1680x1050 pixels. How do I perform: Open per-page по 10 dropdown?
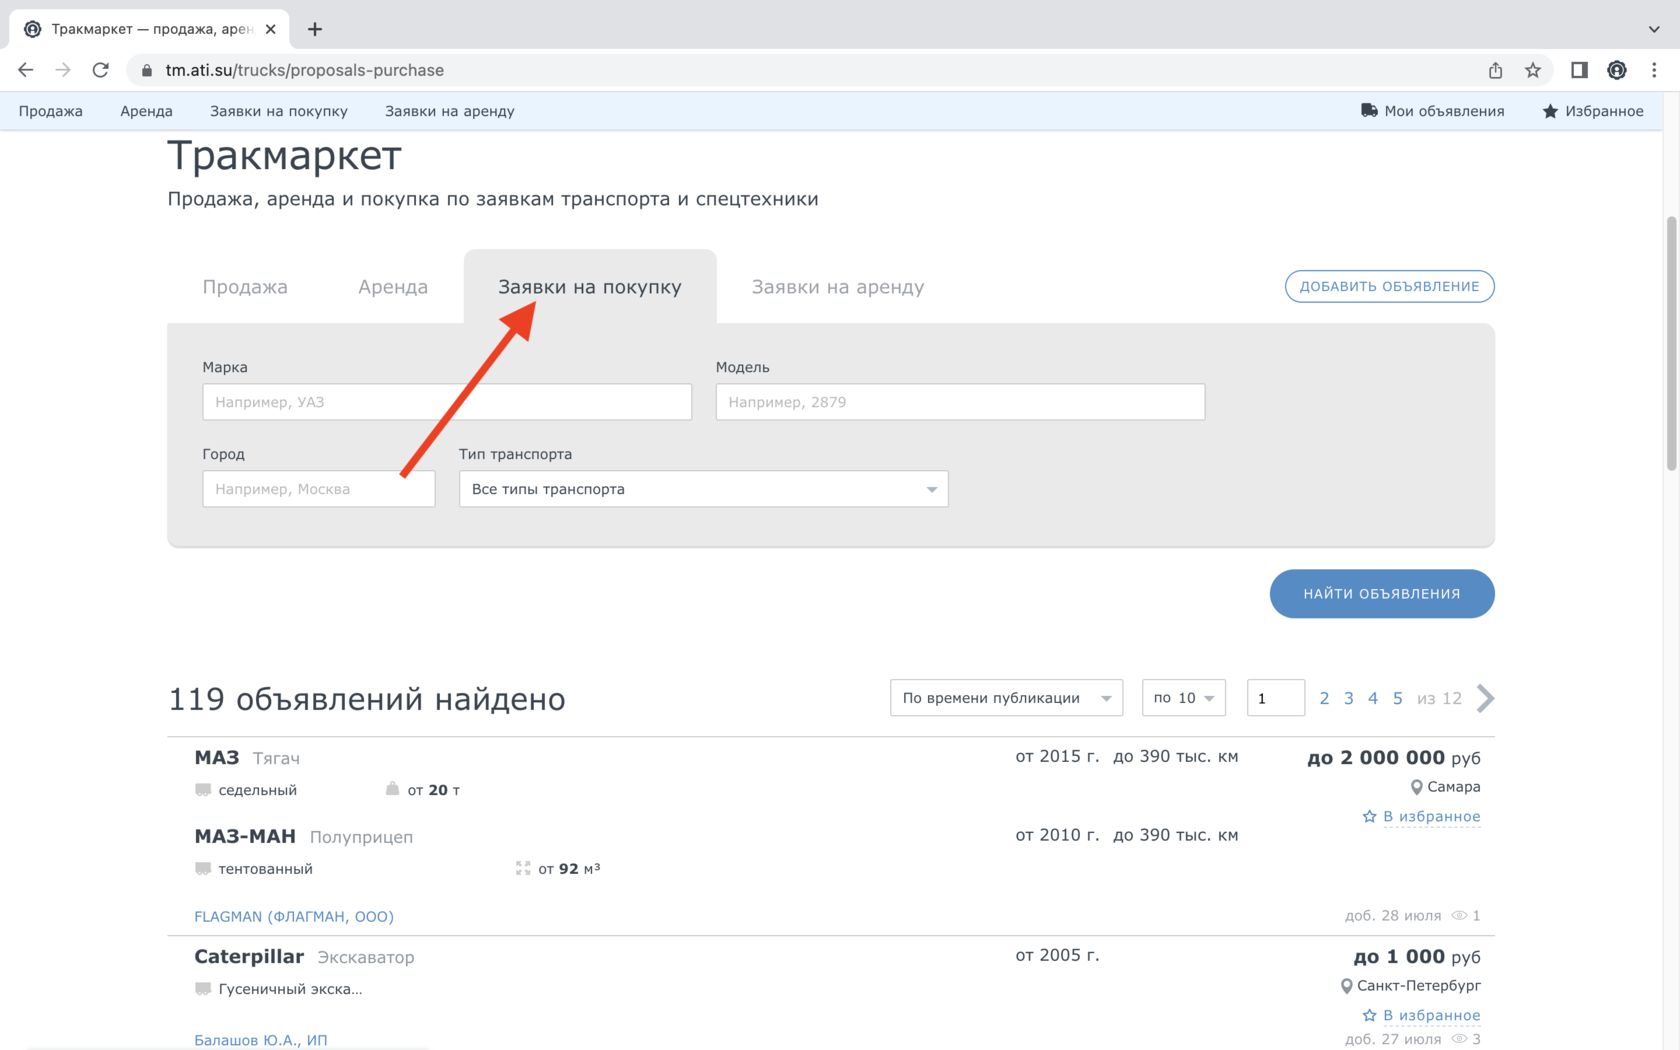(1184, 698)
